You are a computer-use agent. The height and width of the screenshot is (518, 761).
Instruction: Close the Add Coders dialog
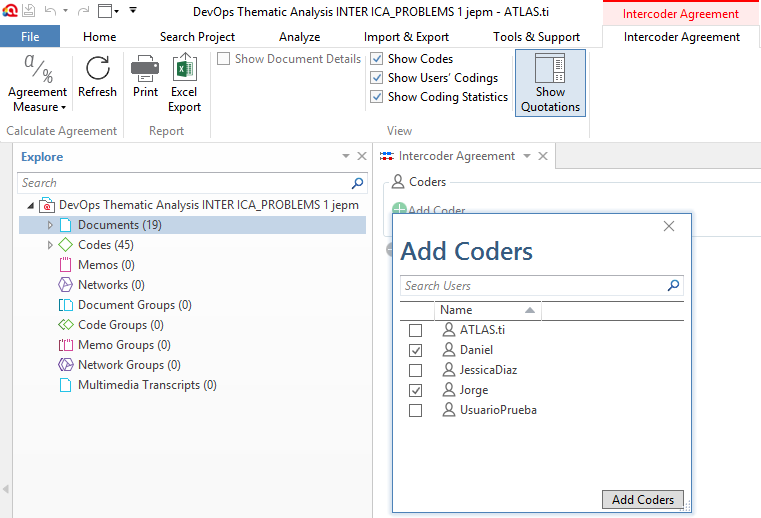[669, 226]
